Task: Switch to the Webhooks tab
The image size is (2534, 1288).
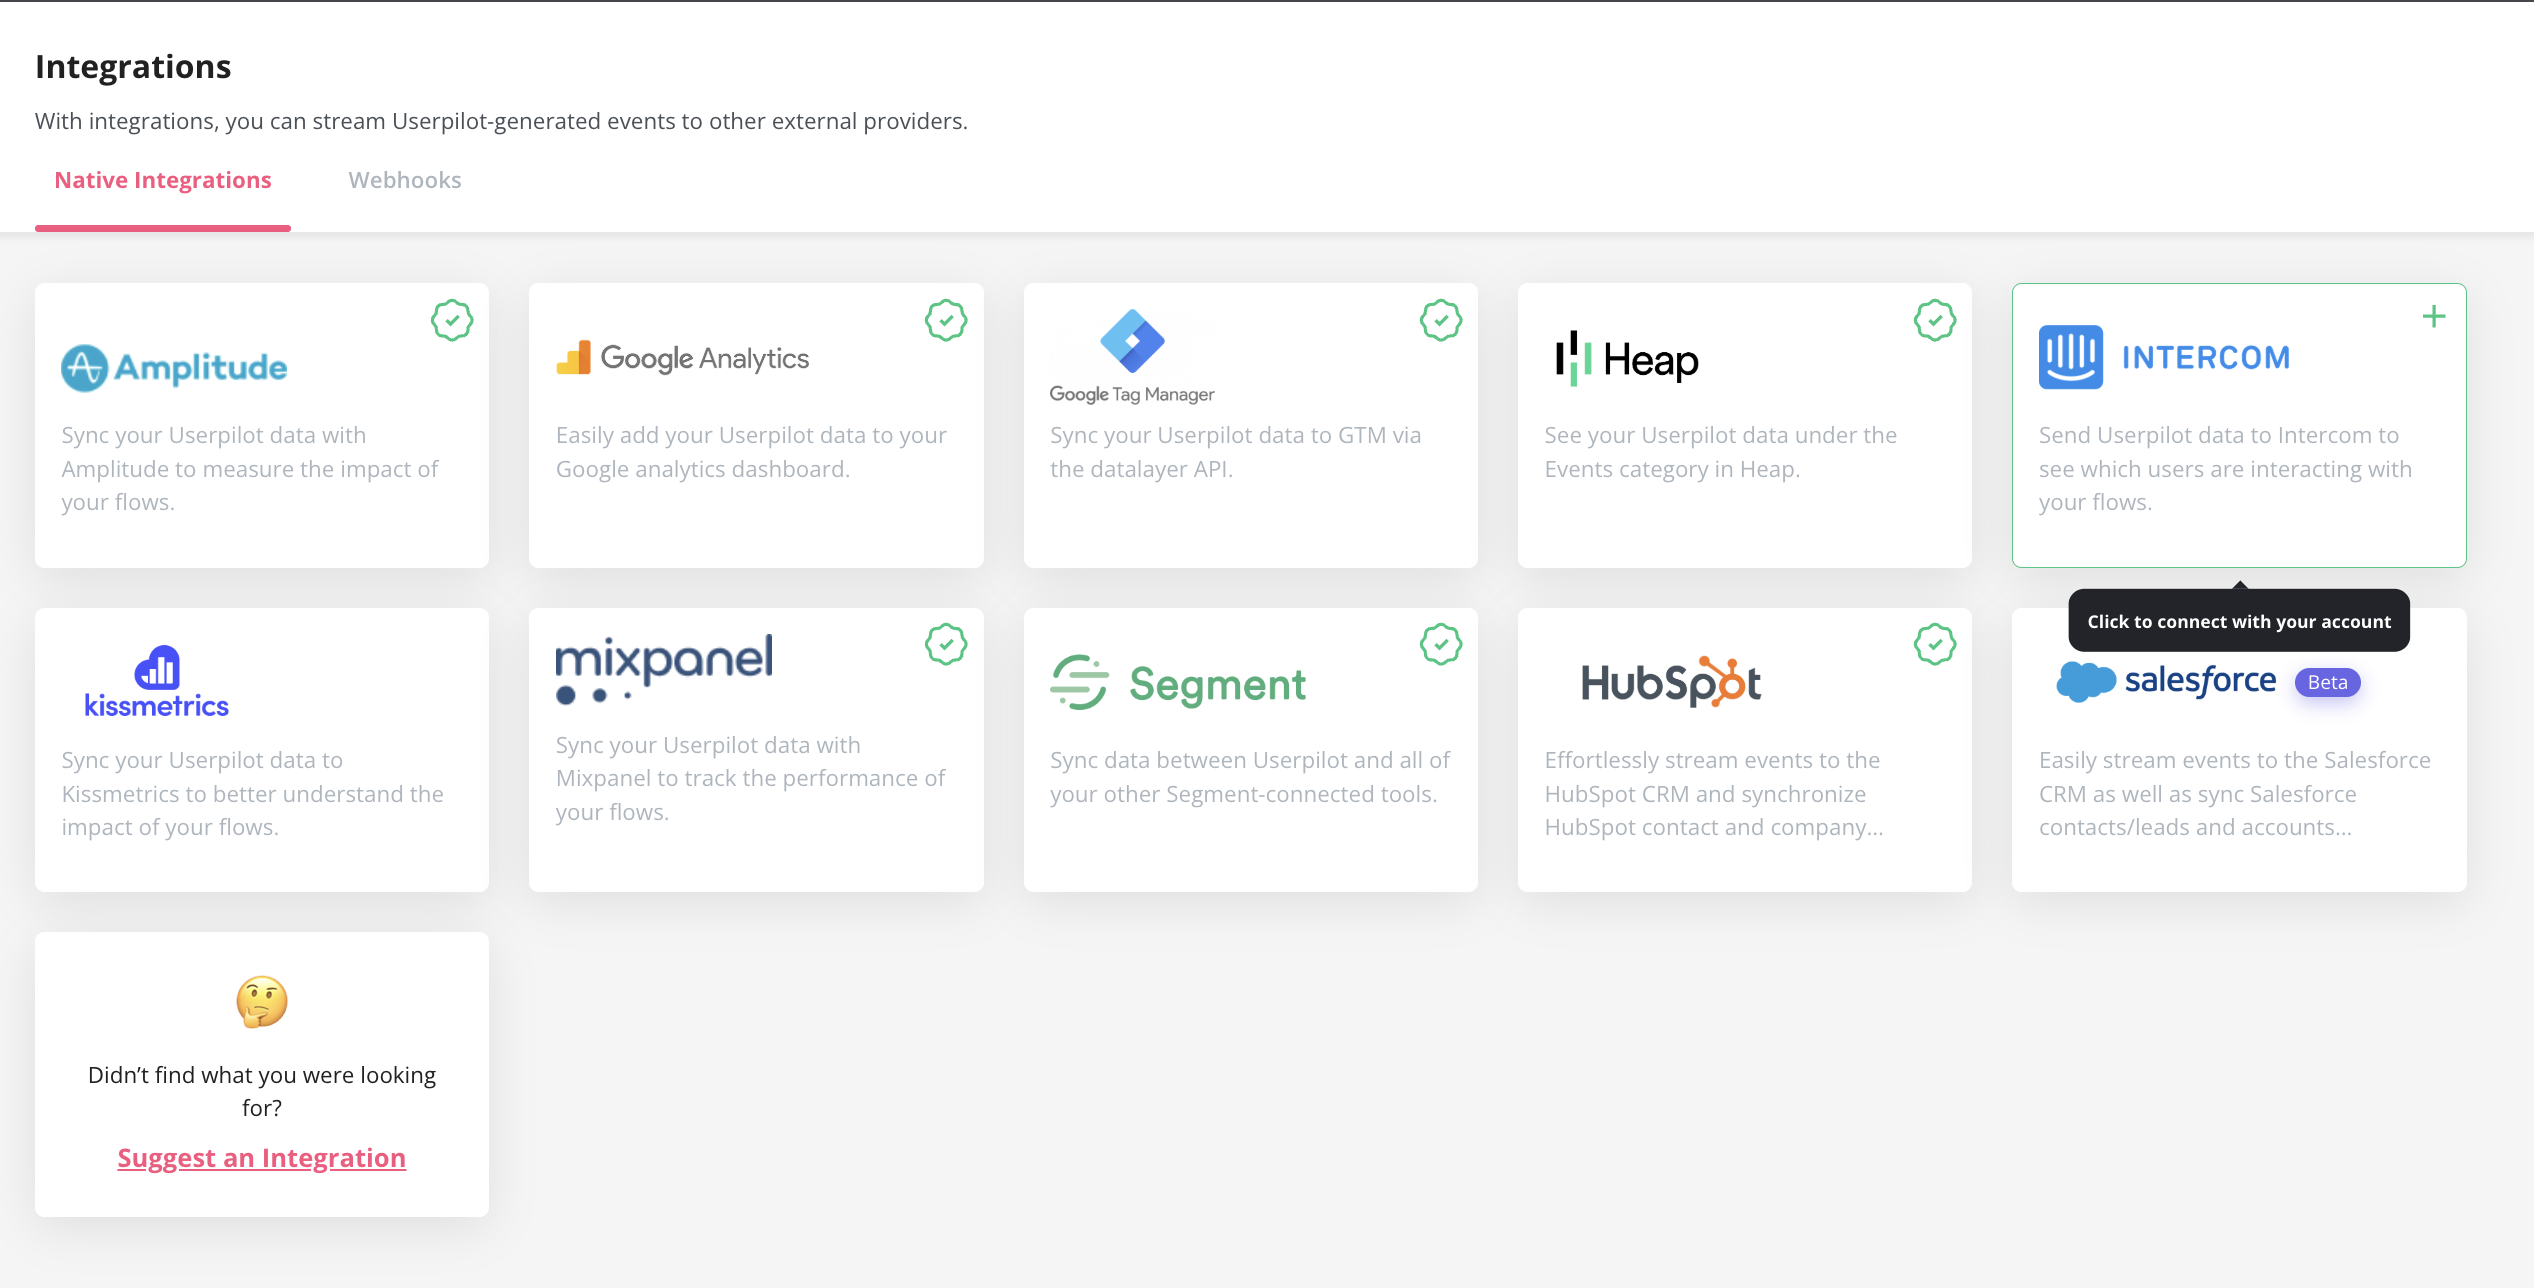Action: click(x=405, y=180)
